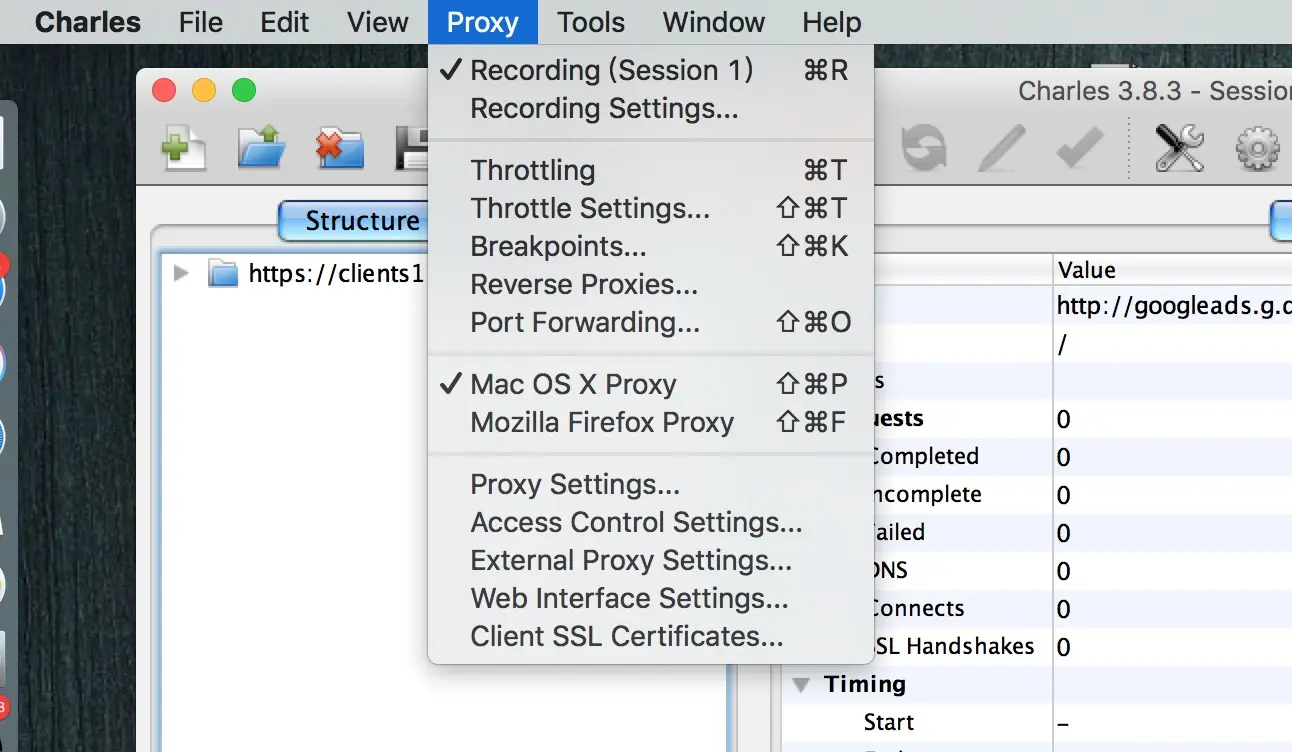Choose Breakpoints... menu item
This screenshot has height=752, width=1292.
click(650, 246)
